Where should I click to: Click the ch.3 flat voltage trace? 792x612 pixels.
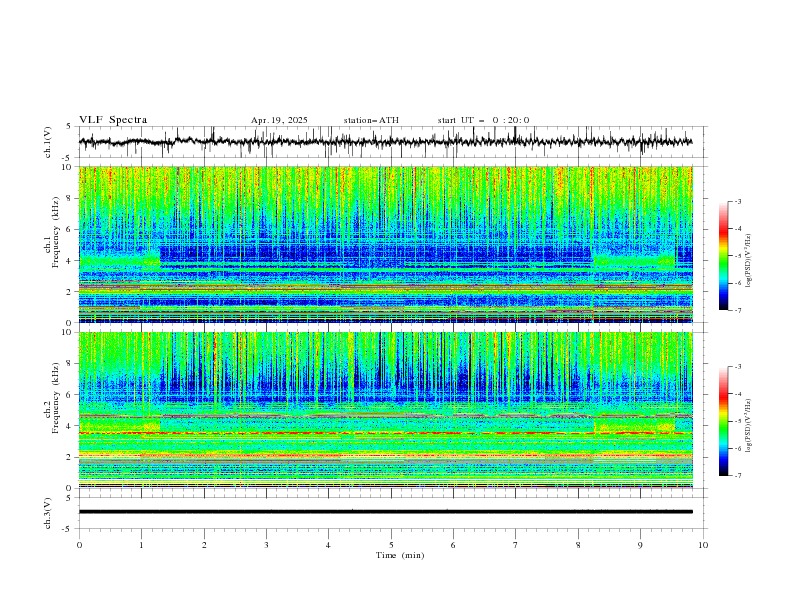(385, 512)
